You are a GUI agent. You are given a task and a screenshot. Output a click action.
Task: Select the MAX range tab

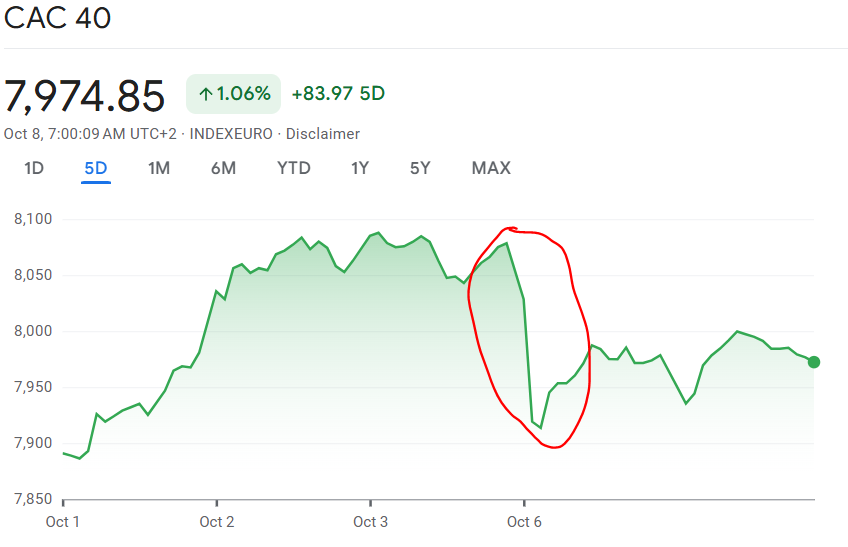click(x=491, y=168)
